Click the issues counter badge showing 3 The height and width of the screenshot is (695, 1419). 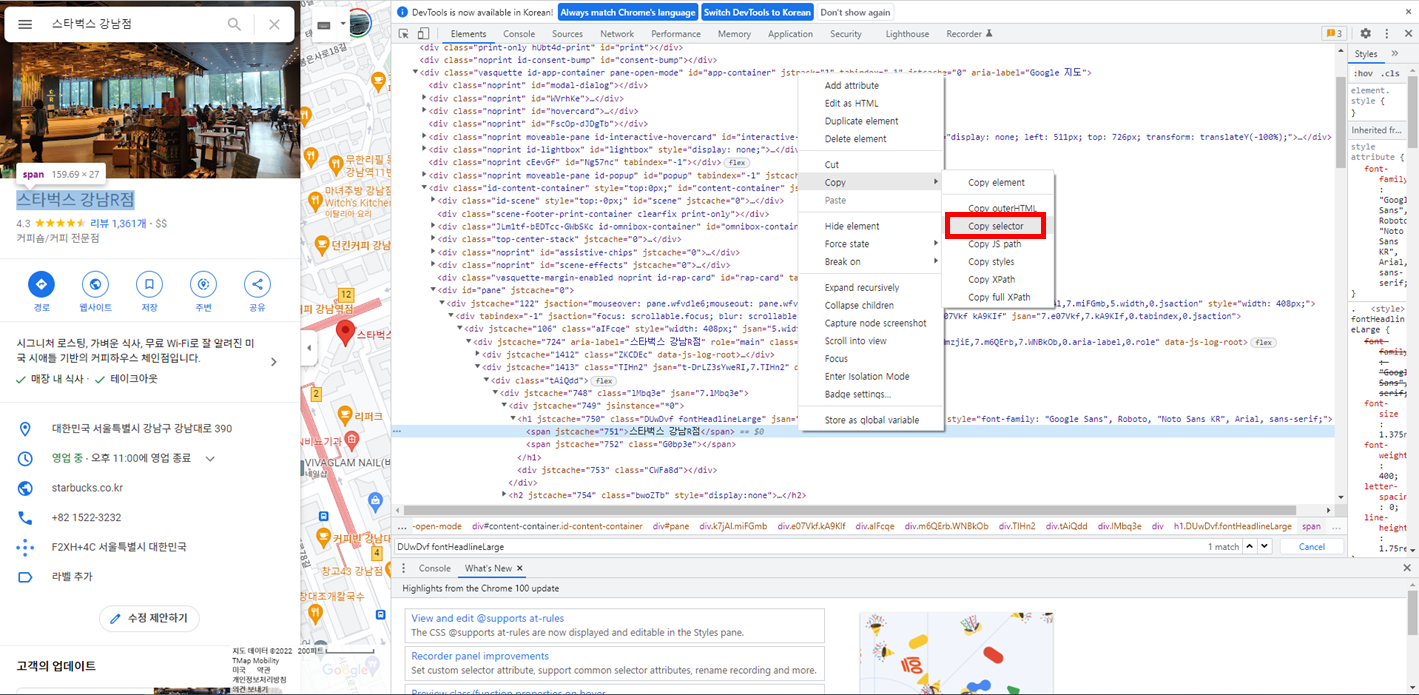click(1334, 34)
